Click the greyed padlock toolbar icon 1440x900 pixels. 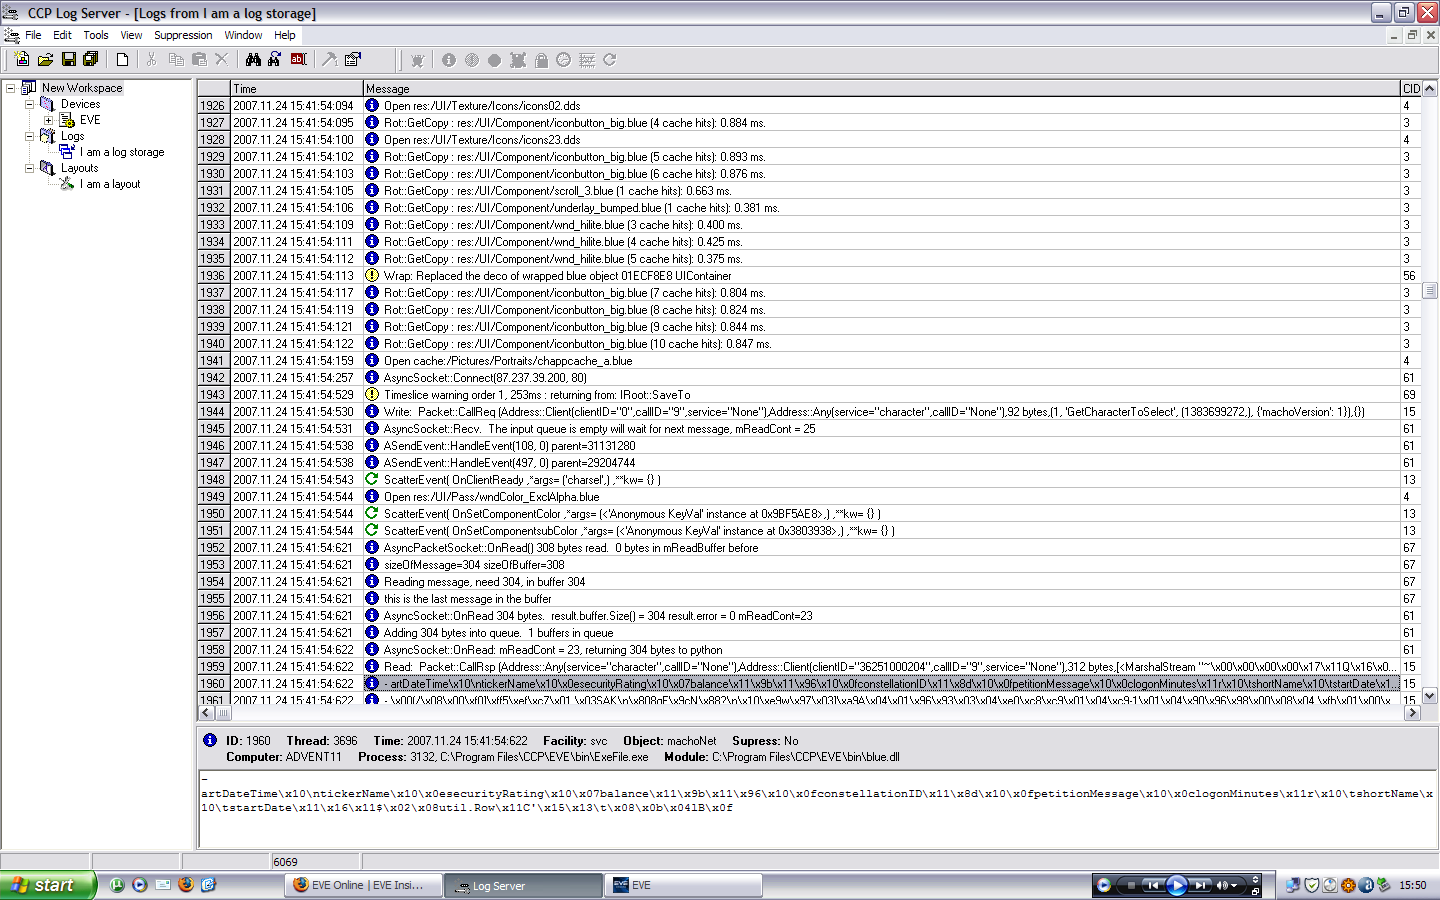[x=541, y=60]
